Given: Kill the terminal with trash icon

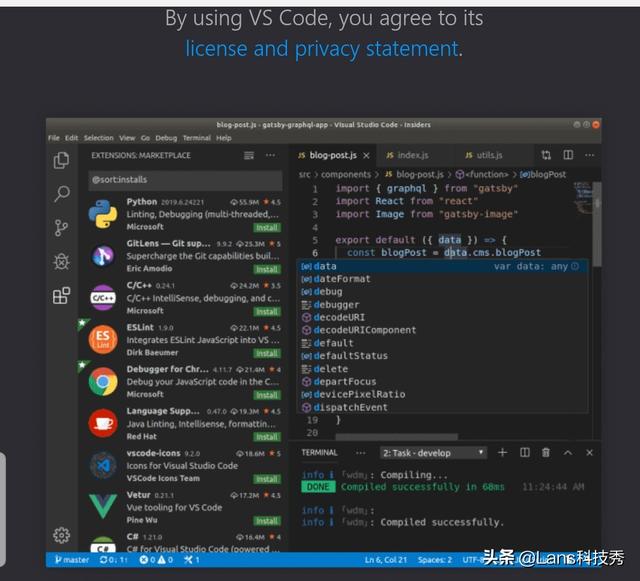Looking at the screenshot, I should [546, 452].
